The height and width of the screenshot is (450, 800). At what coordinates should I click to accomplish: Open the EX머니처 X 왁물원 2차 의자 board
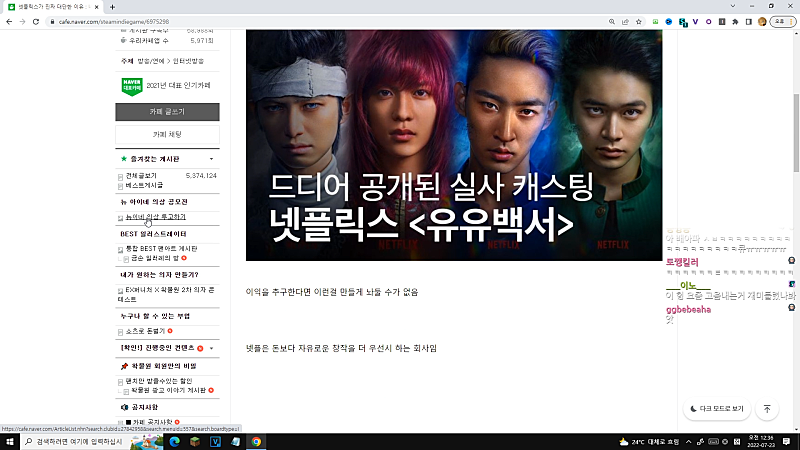tap(167, 294)
